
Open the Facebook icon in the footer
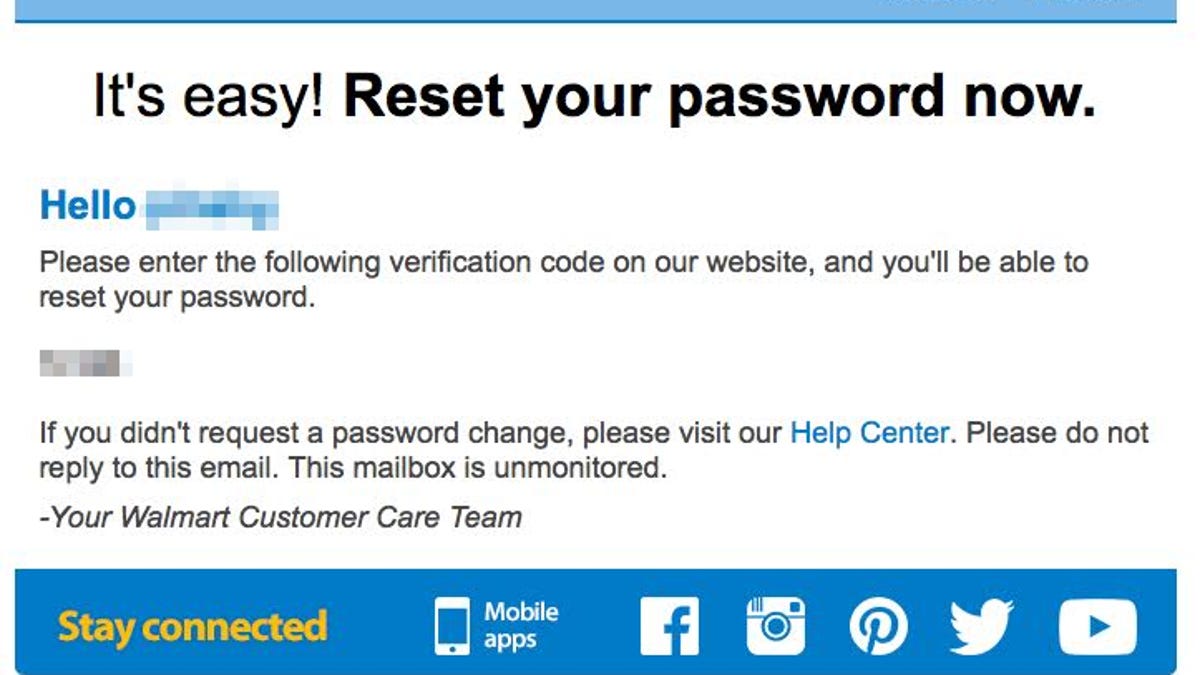click(x=670, y=626)
